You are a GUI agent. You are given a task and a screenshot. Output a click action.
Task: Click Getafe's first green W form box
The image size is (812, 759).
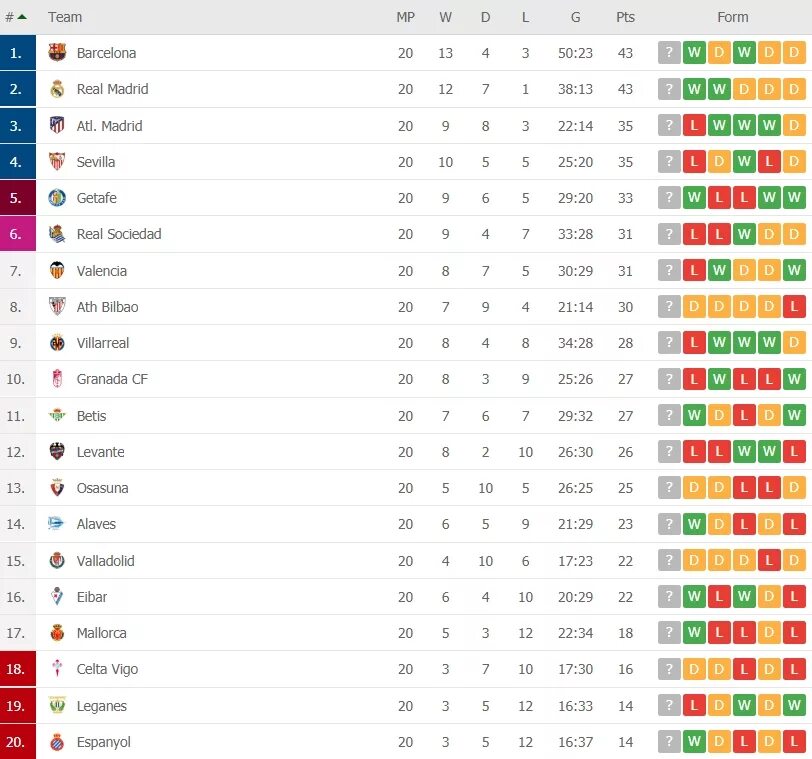(x=694, y=198)
